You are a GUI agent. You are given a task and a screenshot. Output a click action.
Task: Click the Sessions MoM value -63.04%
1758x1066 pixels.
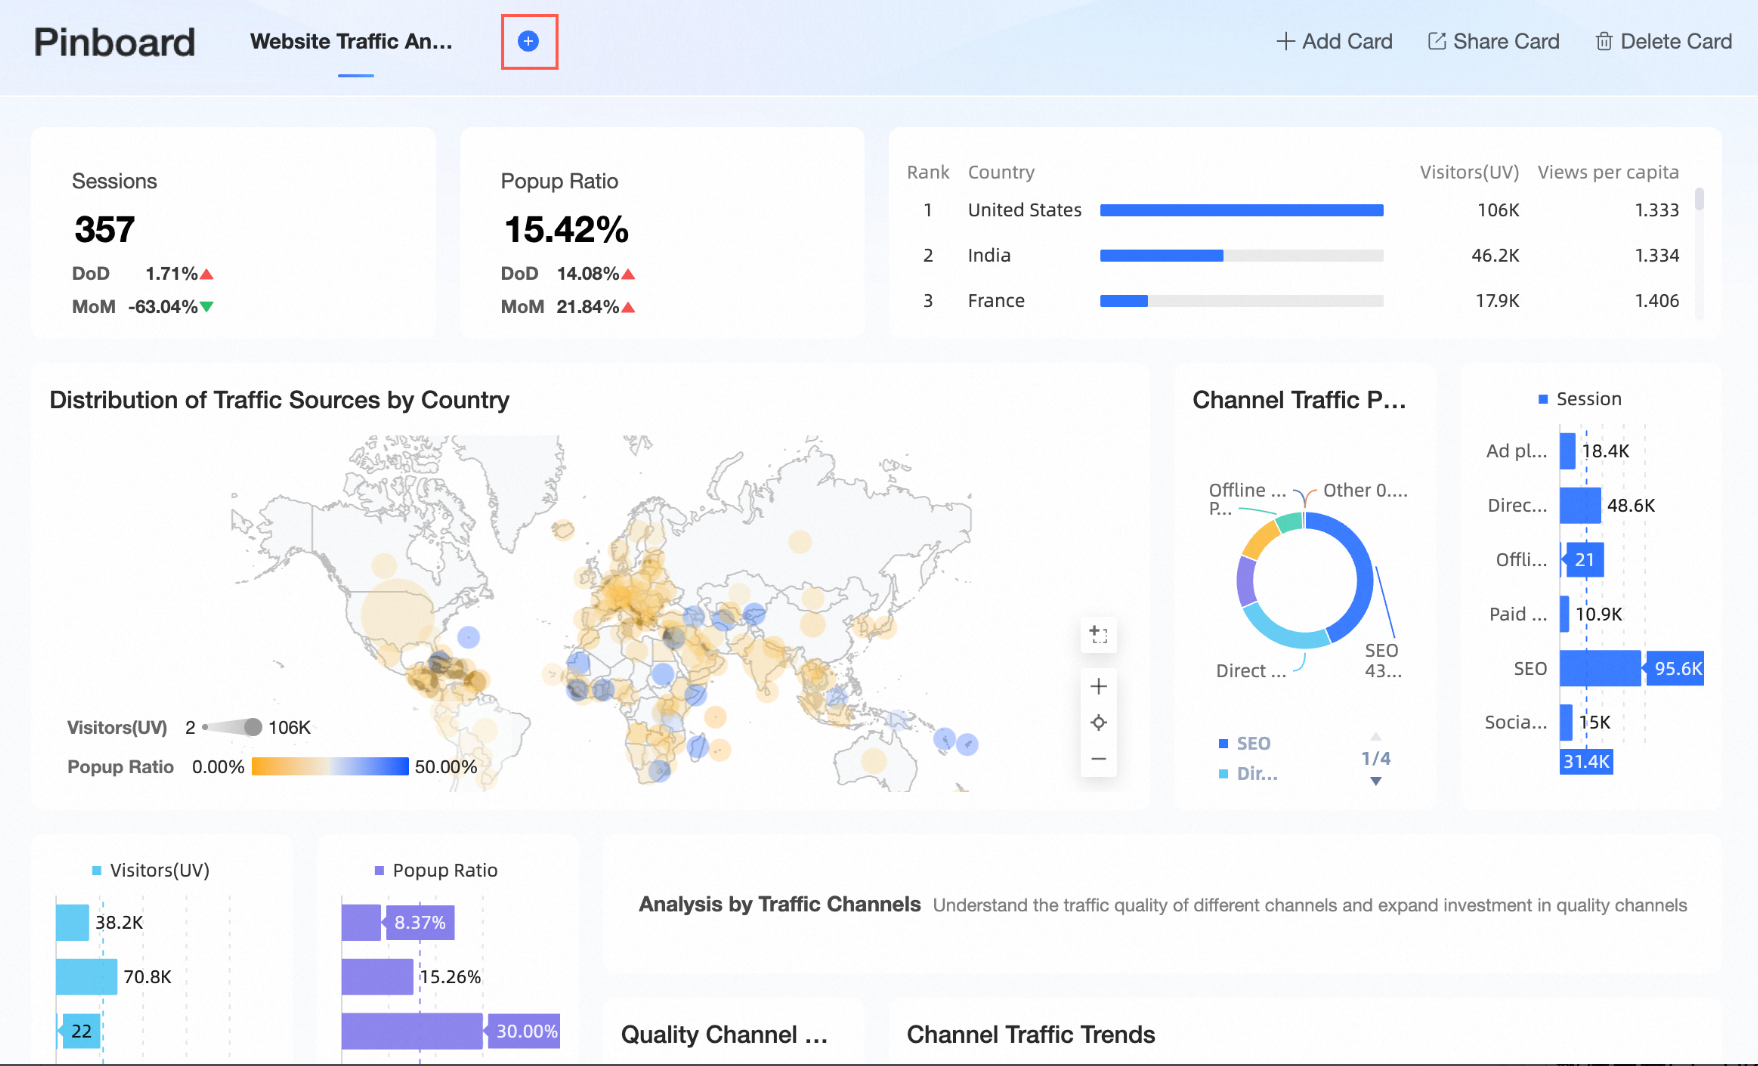tap(163, 306)
